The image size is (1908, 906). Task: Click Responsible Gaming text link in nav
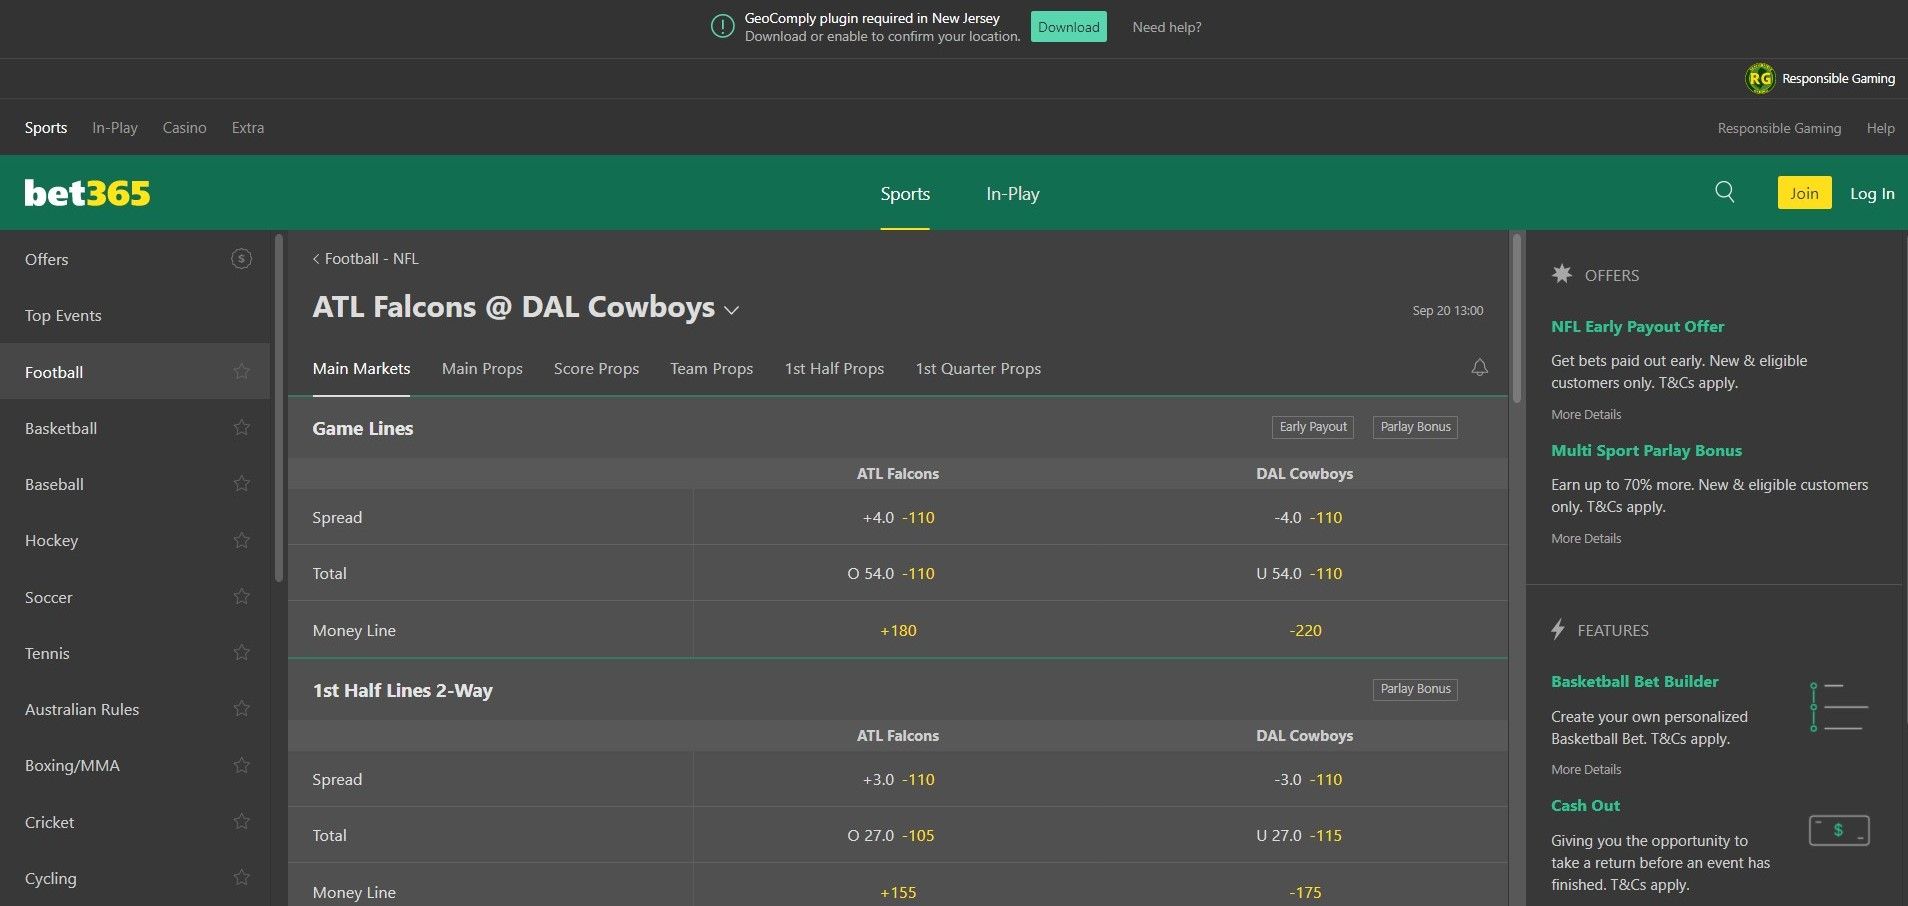[x=1779, y=128]
